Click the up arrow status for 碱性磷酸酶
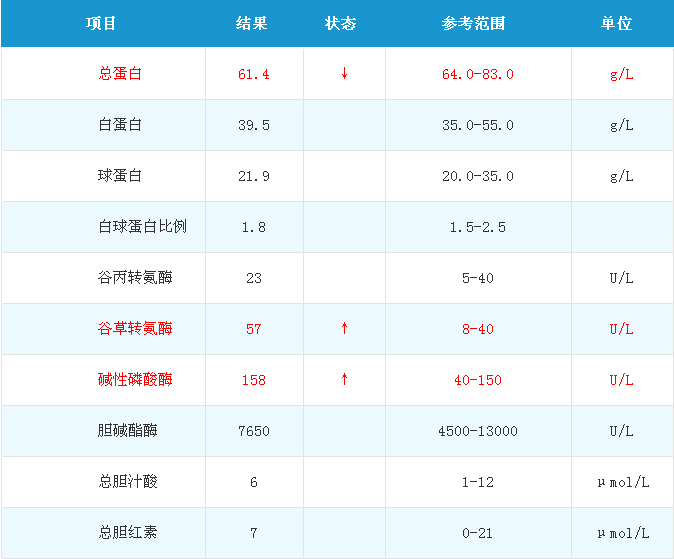 coord(344,380)
